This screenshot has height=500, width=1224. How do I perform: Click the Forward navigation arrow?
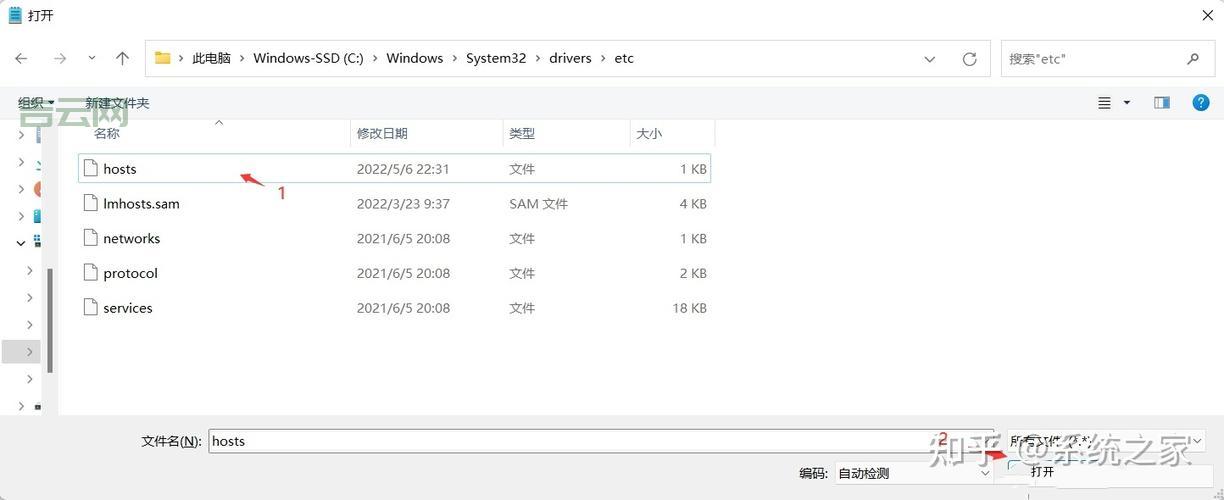pyautogui.click(x=59, y=59)
